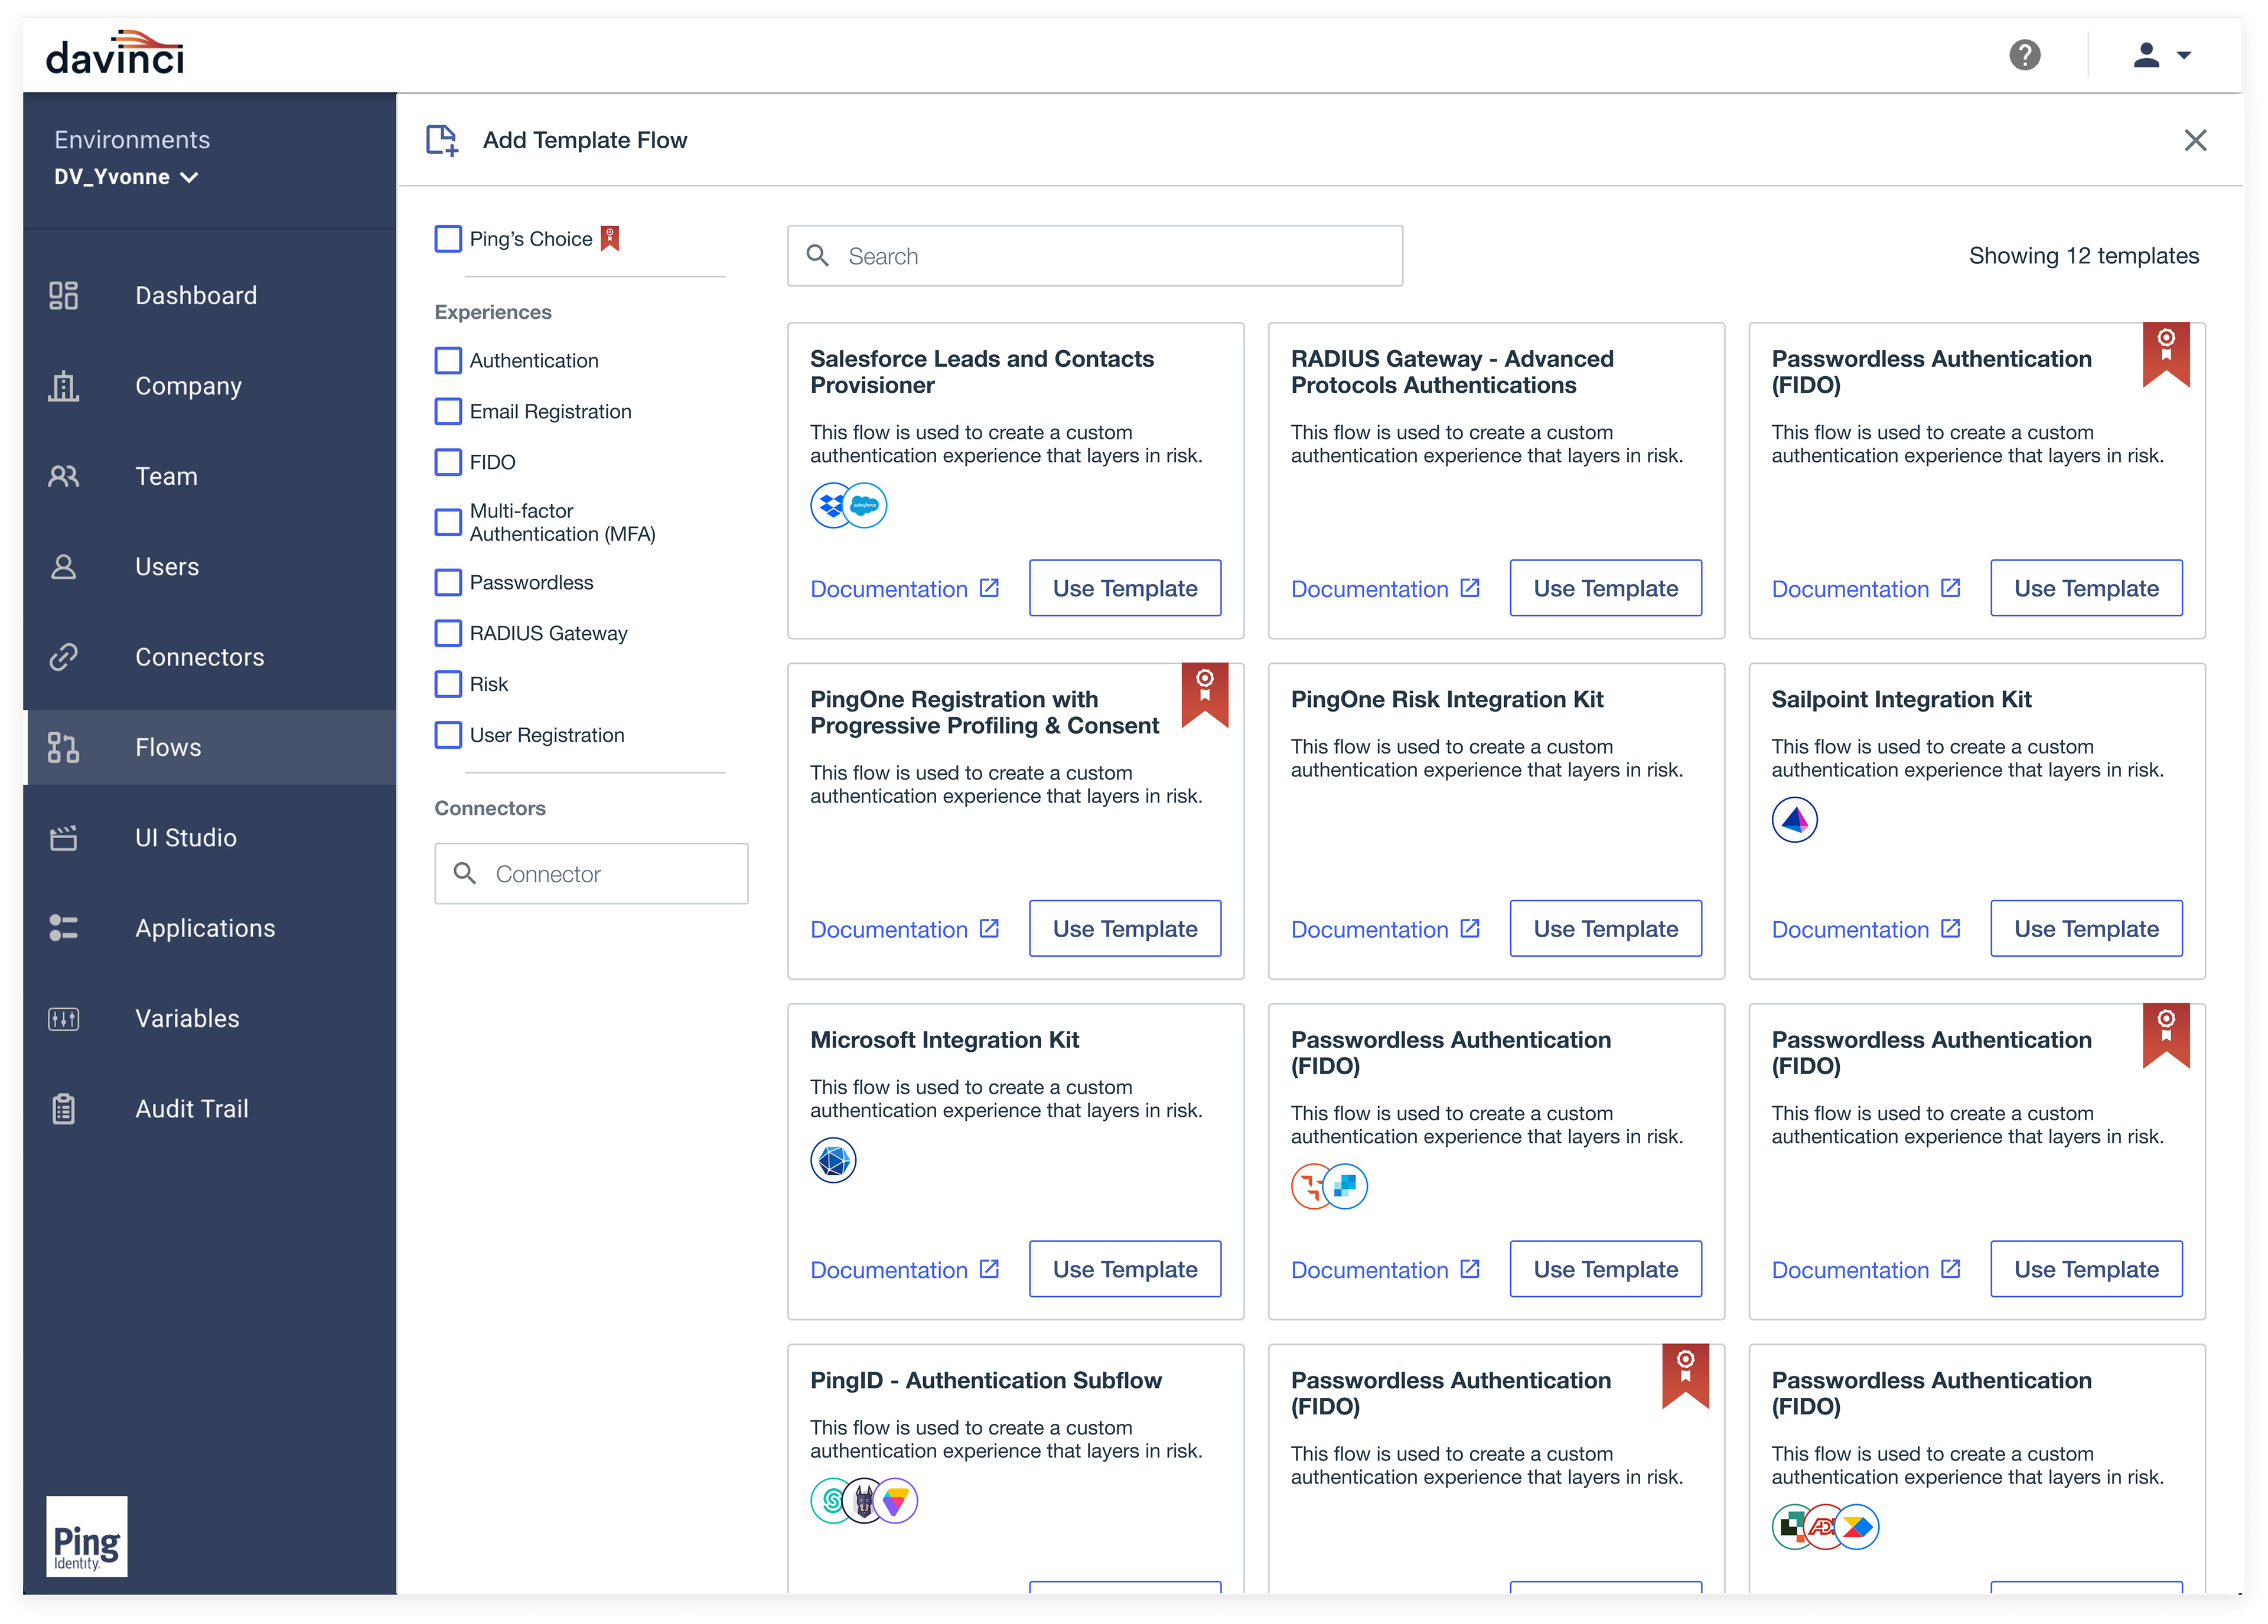This screenshot has width=2268, height=1624.
Task: Check the Authentication experience filter
Action: tap(448, 361)
